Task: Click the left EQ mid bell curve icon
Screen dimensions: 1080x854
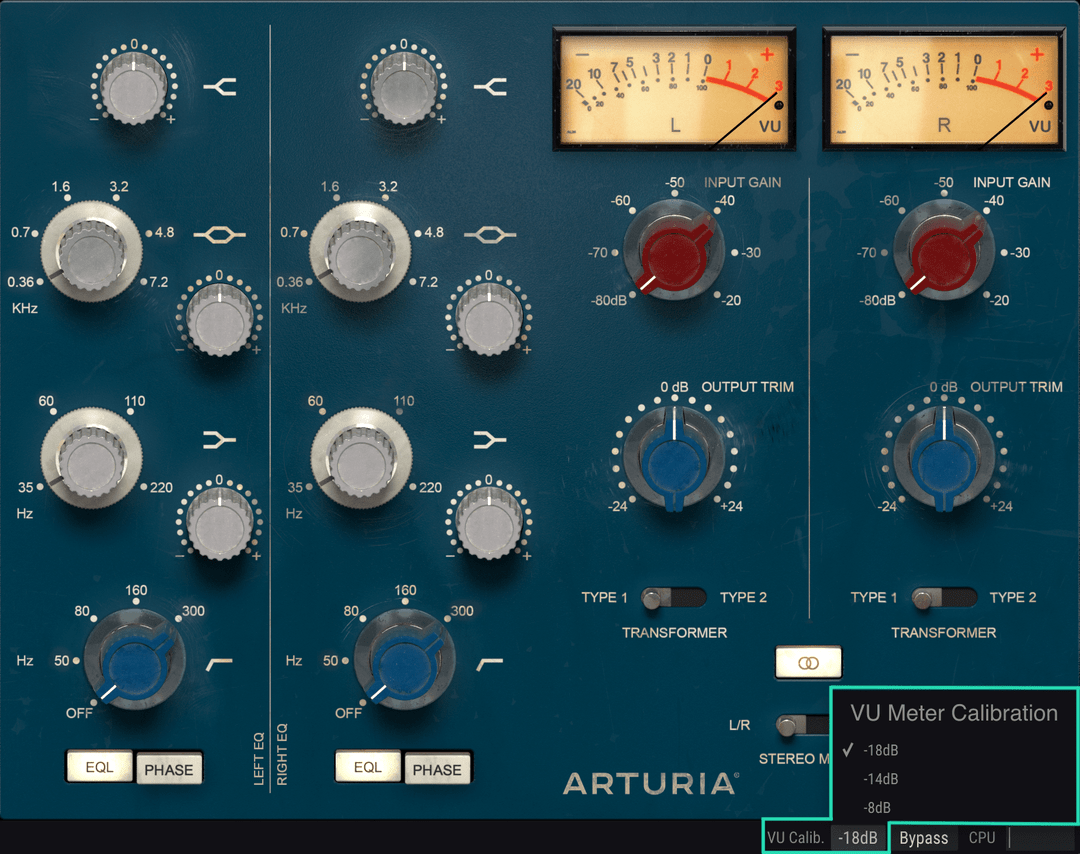Action: coord(219,235)
